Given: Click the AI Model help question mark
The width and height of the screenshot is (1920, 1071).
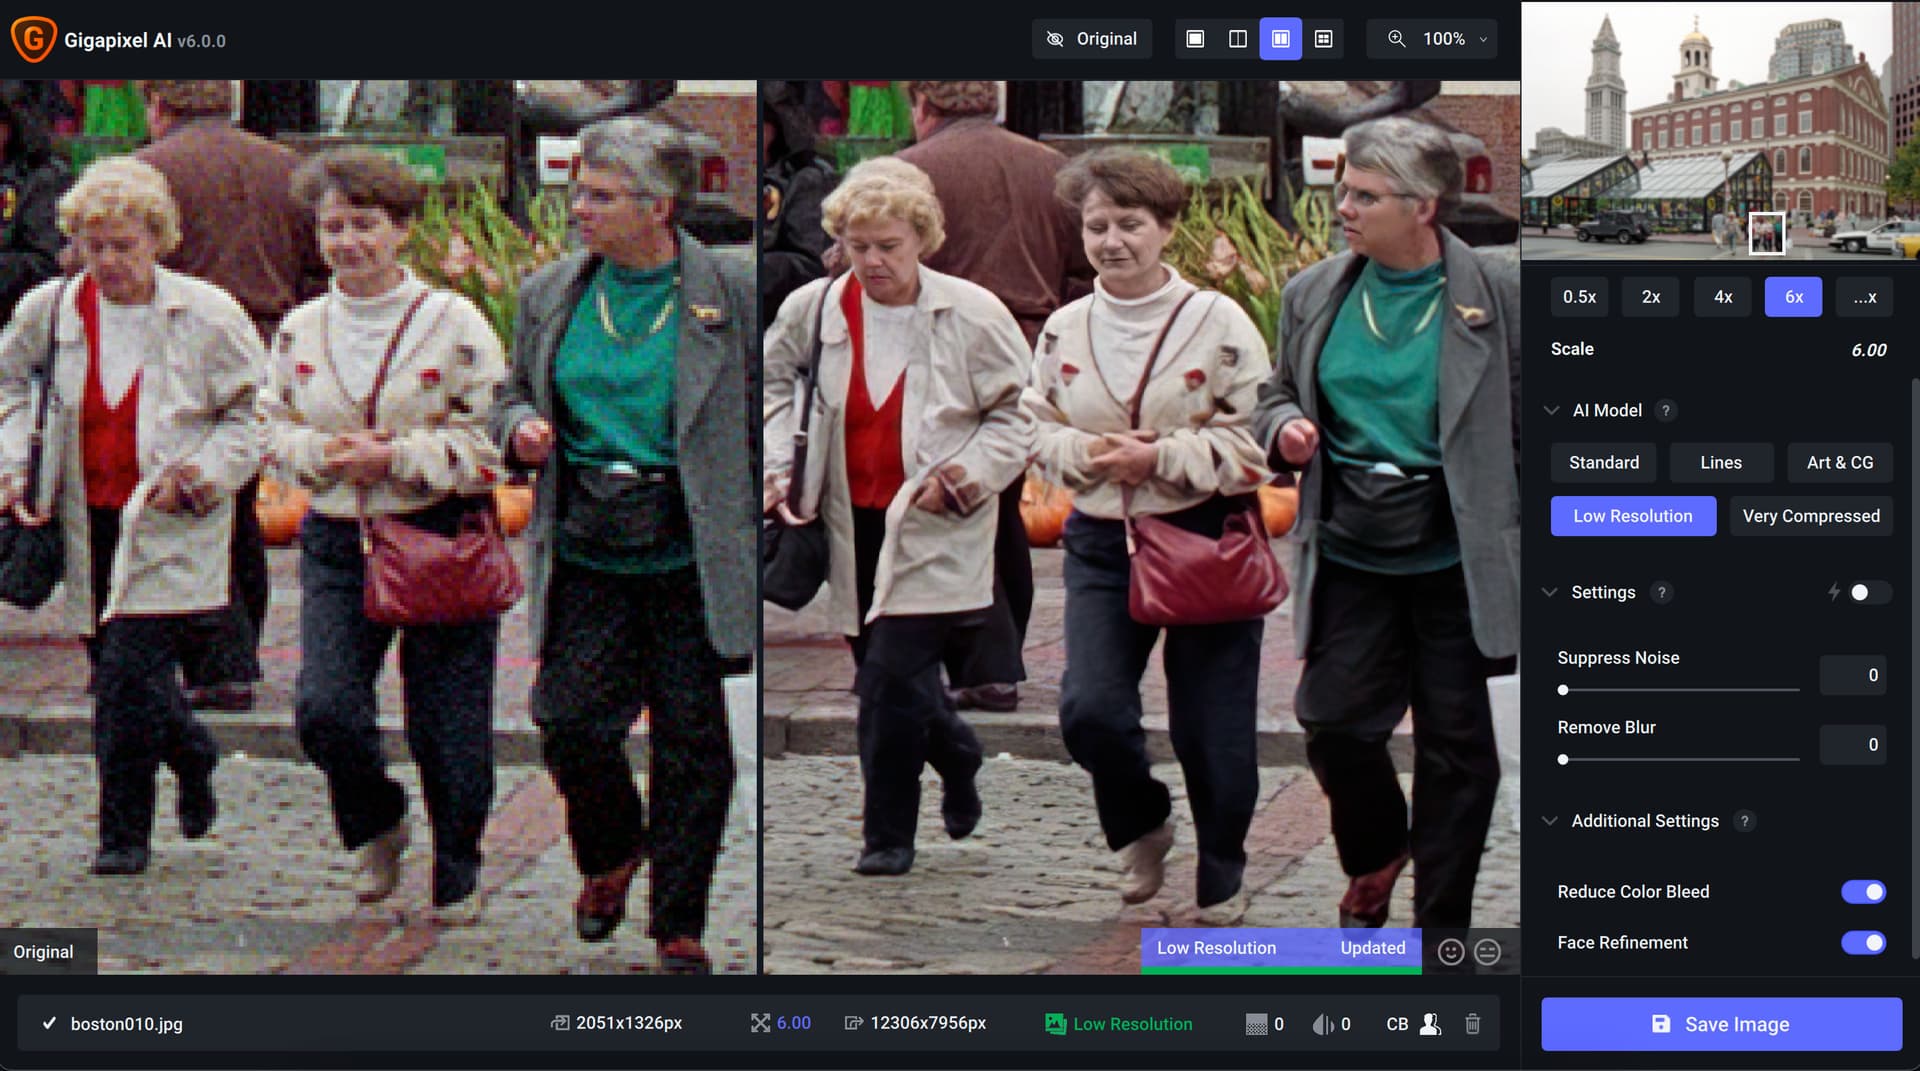Looking at the screenshot, I should click(x=1665, y=411).
